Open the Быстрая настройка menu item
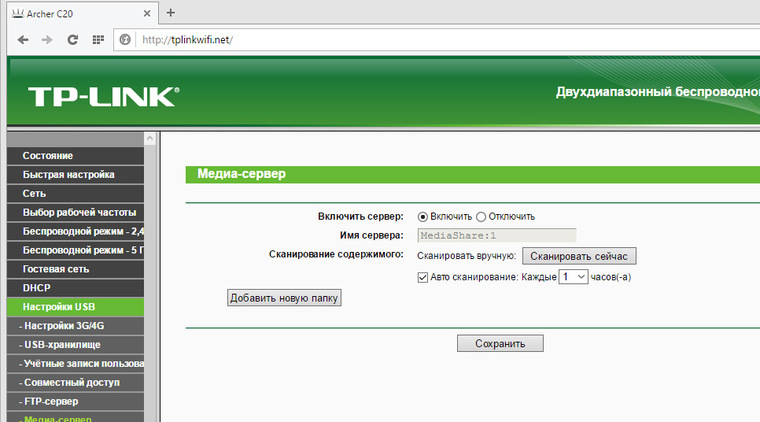760x422 pixels. pos(76,174)
